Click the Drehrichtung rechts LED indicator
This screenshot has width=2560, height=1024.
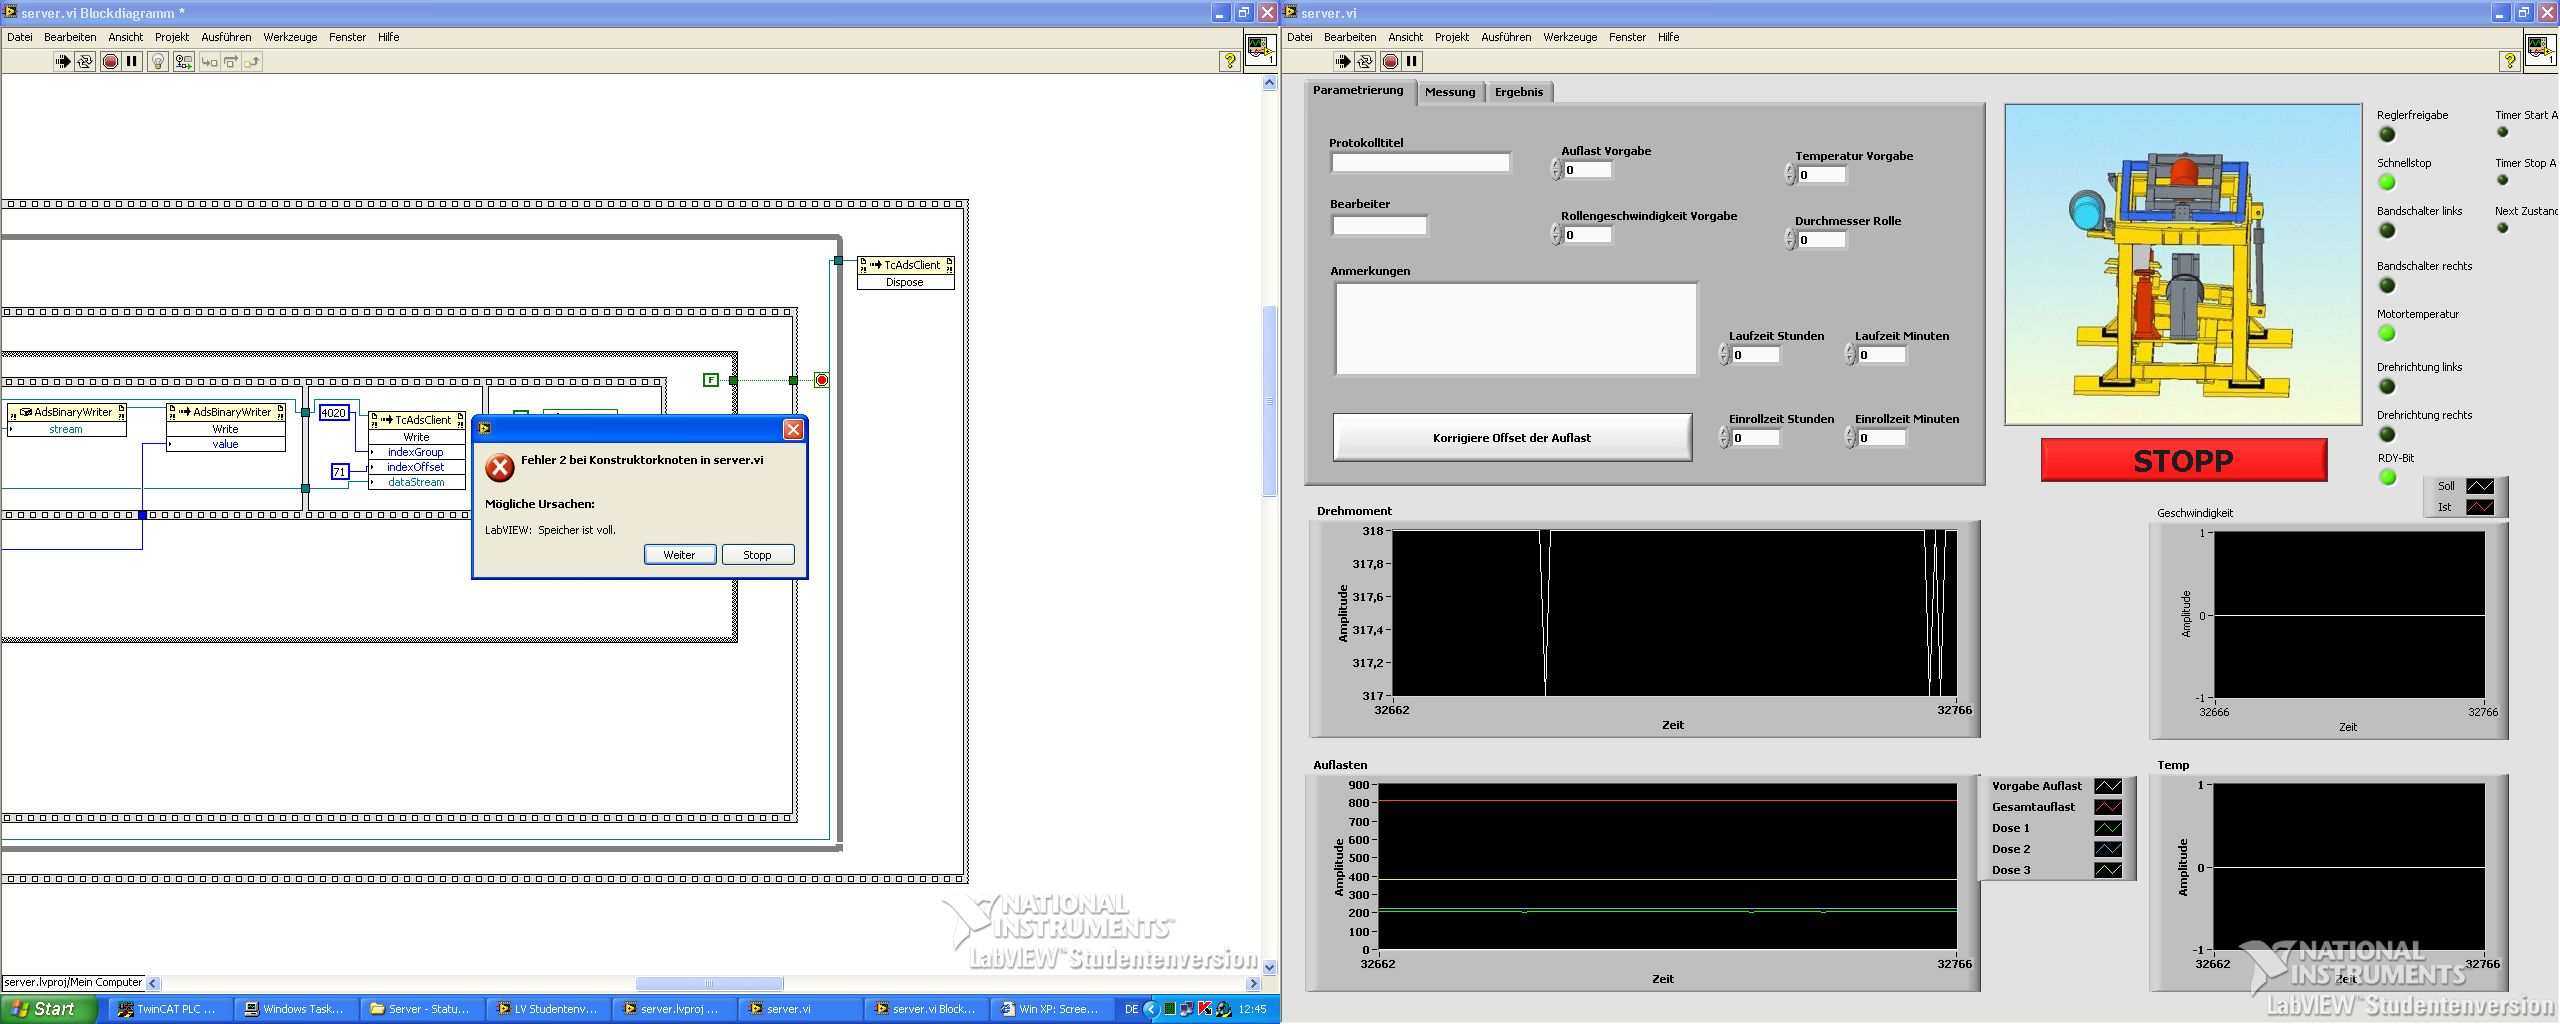[x=2387, y=435]
